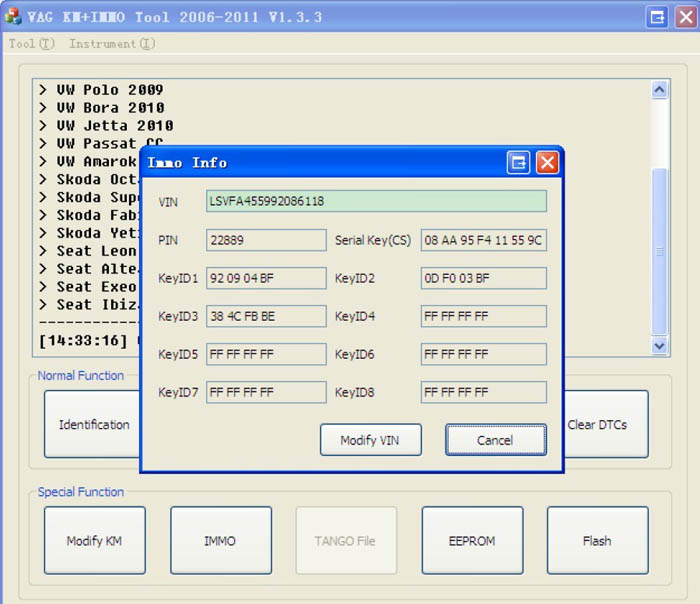The image size is (700, 604).
Task: Click the KeyID1 field 92 09 04 BF
Action: (x=266, y=278)
